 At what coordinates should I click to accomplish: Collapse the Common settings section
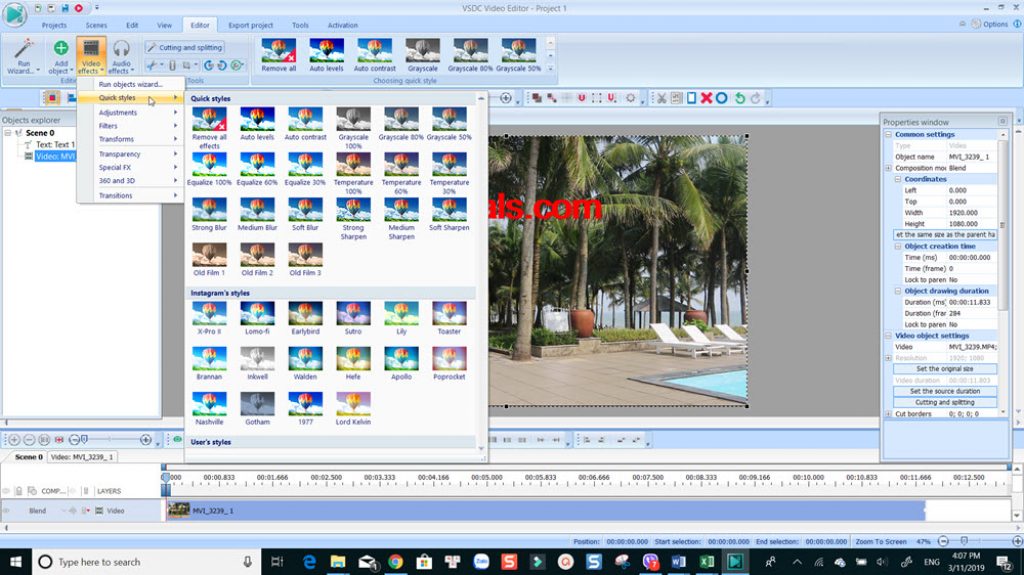888,134
